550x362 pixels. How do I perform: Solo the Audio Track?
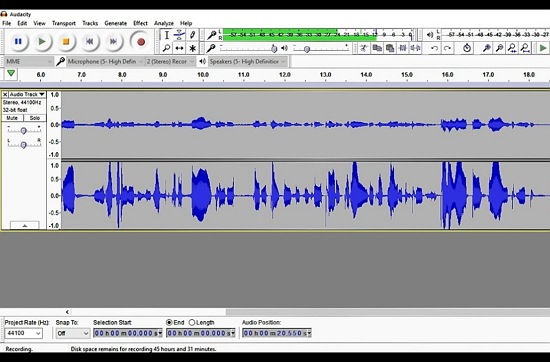[x=35, y=118]
